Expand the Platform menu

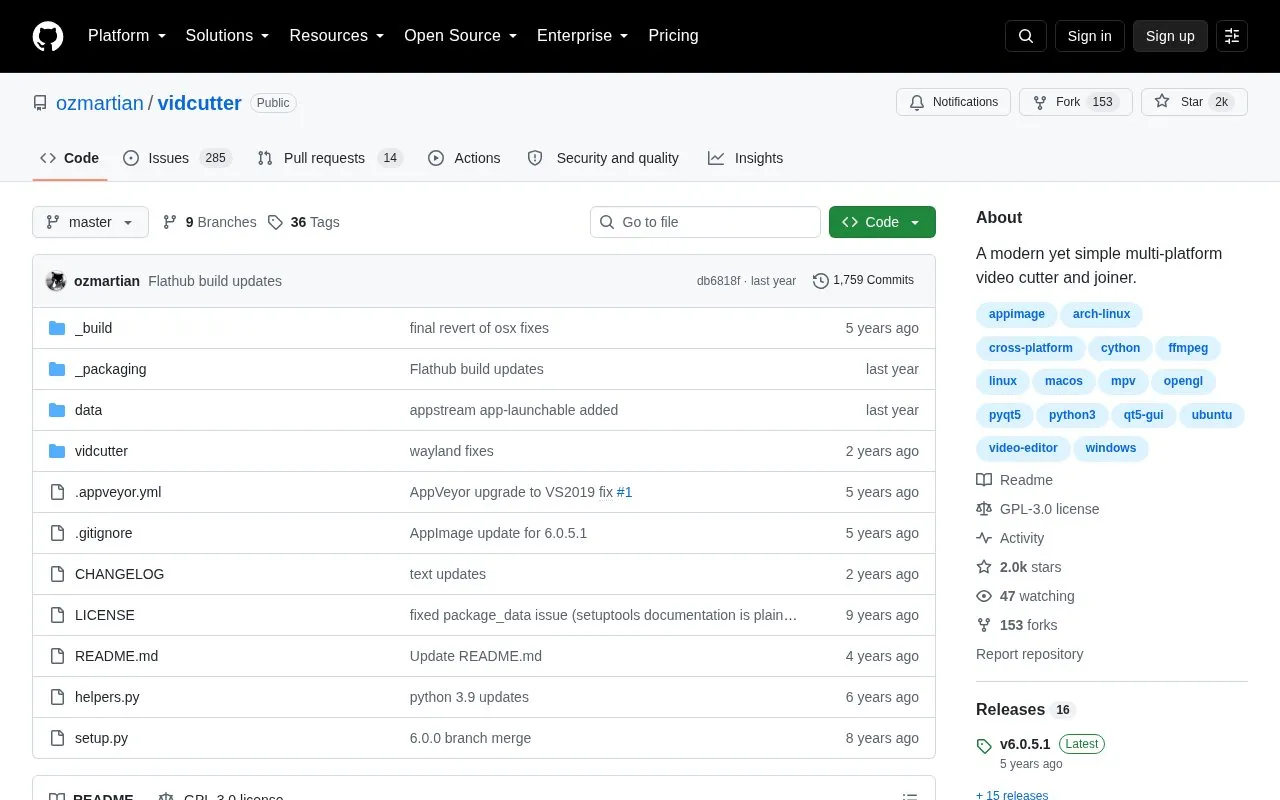(127, 36)
